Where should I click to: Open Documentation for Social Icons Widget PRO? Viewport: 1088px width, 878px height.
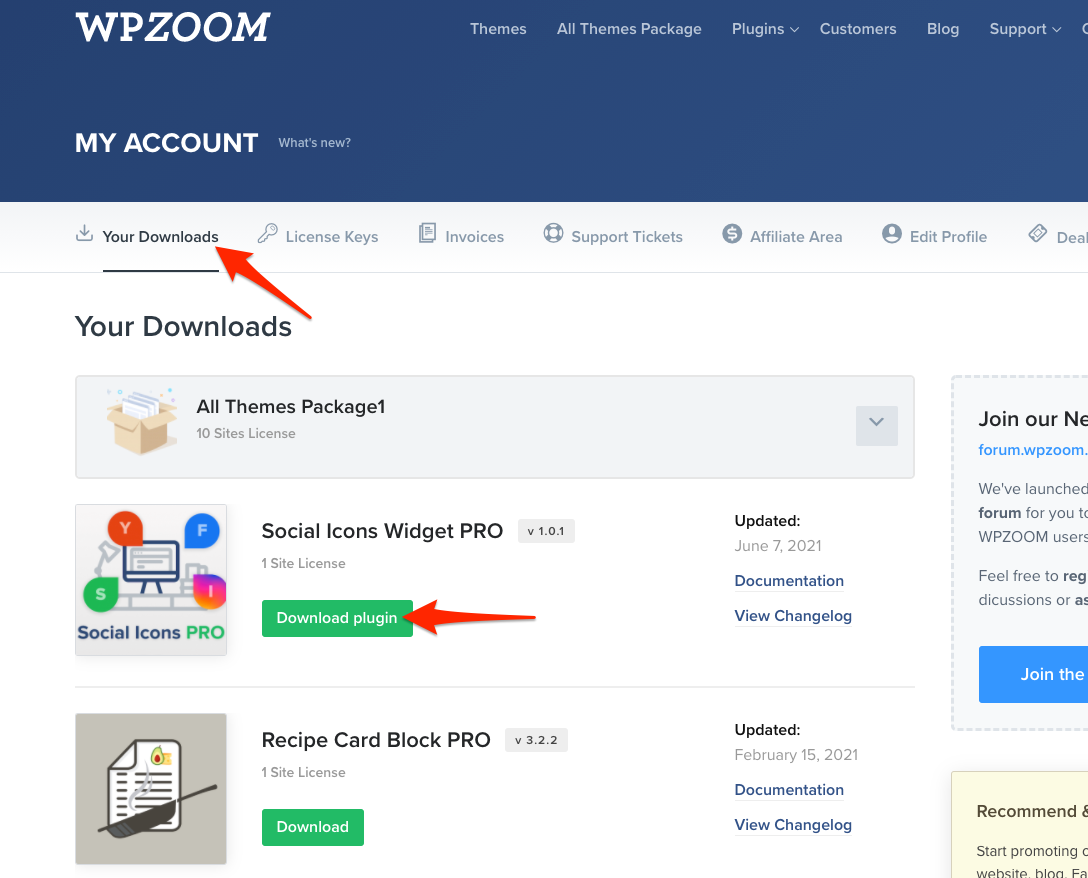pyautogui.click(x=789, y=581)
